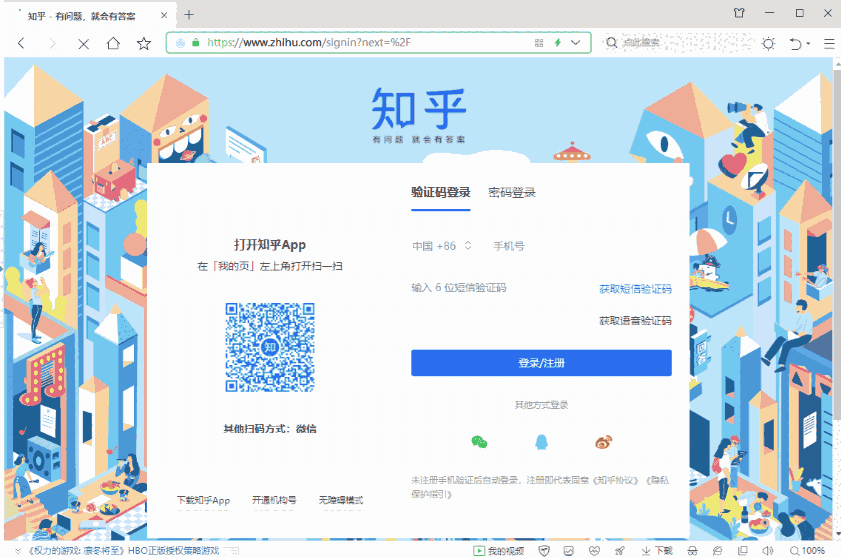
Task: Click 获取短信验证码 link
Action: click(635, 289)
